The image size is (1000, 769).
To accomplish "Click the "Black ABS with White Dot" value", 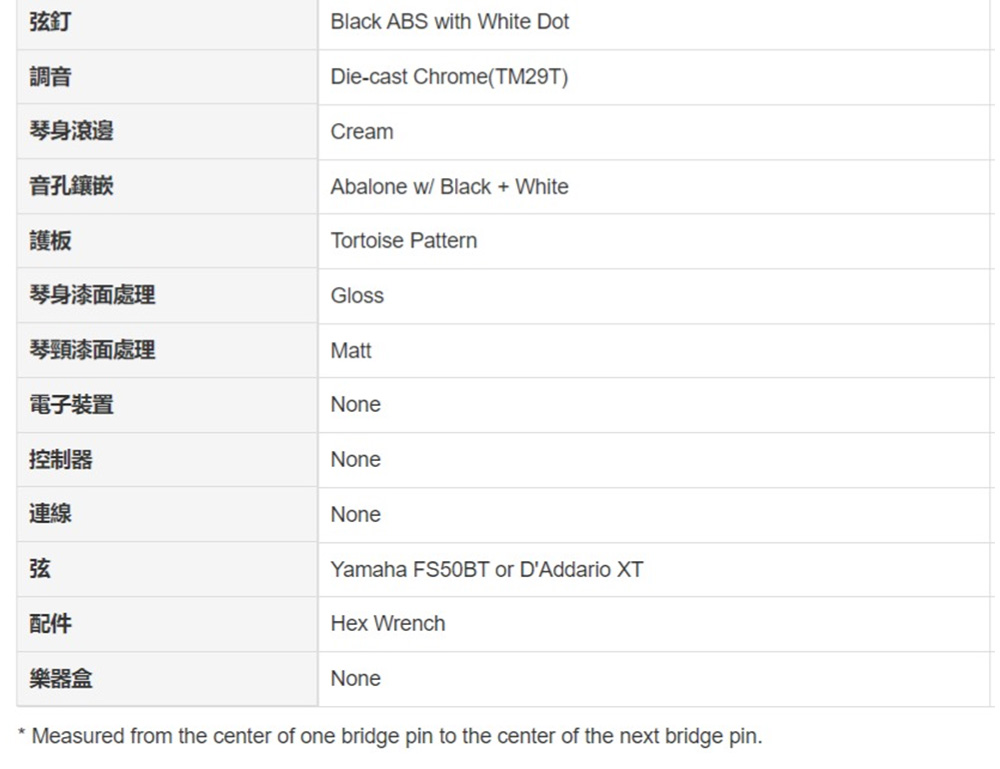I will coord(449,22).
